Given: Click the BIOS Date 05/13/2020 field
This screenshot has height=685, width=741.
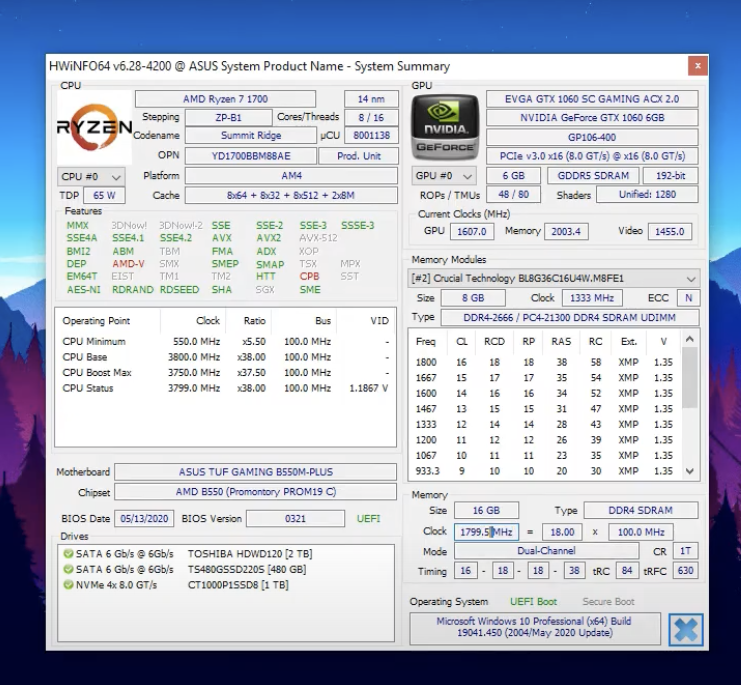Looking at the screenshot, I should pos(146,518).
